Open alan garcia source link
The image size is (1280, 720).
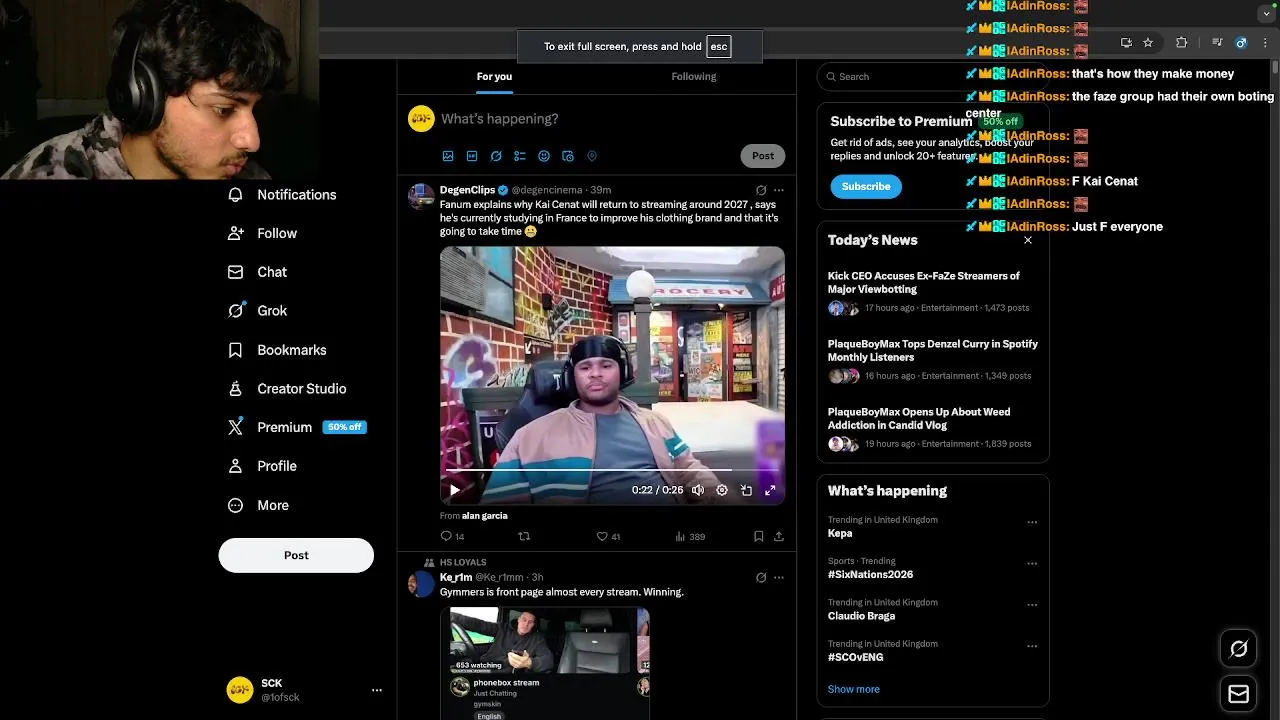[485, 516]
